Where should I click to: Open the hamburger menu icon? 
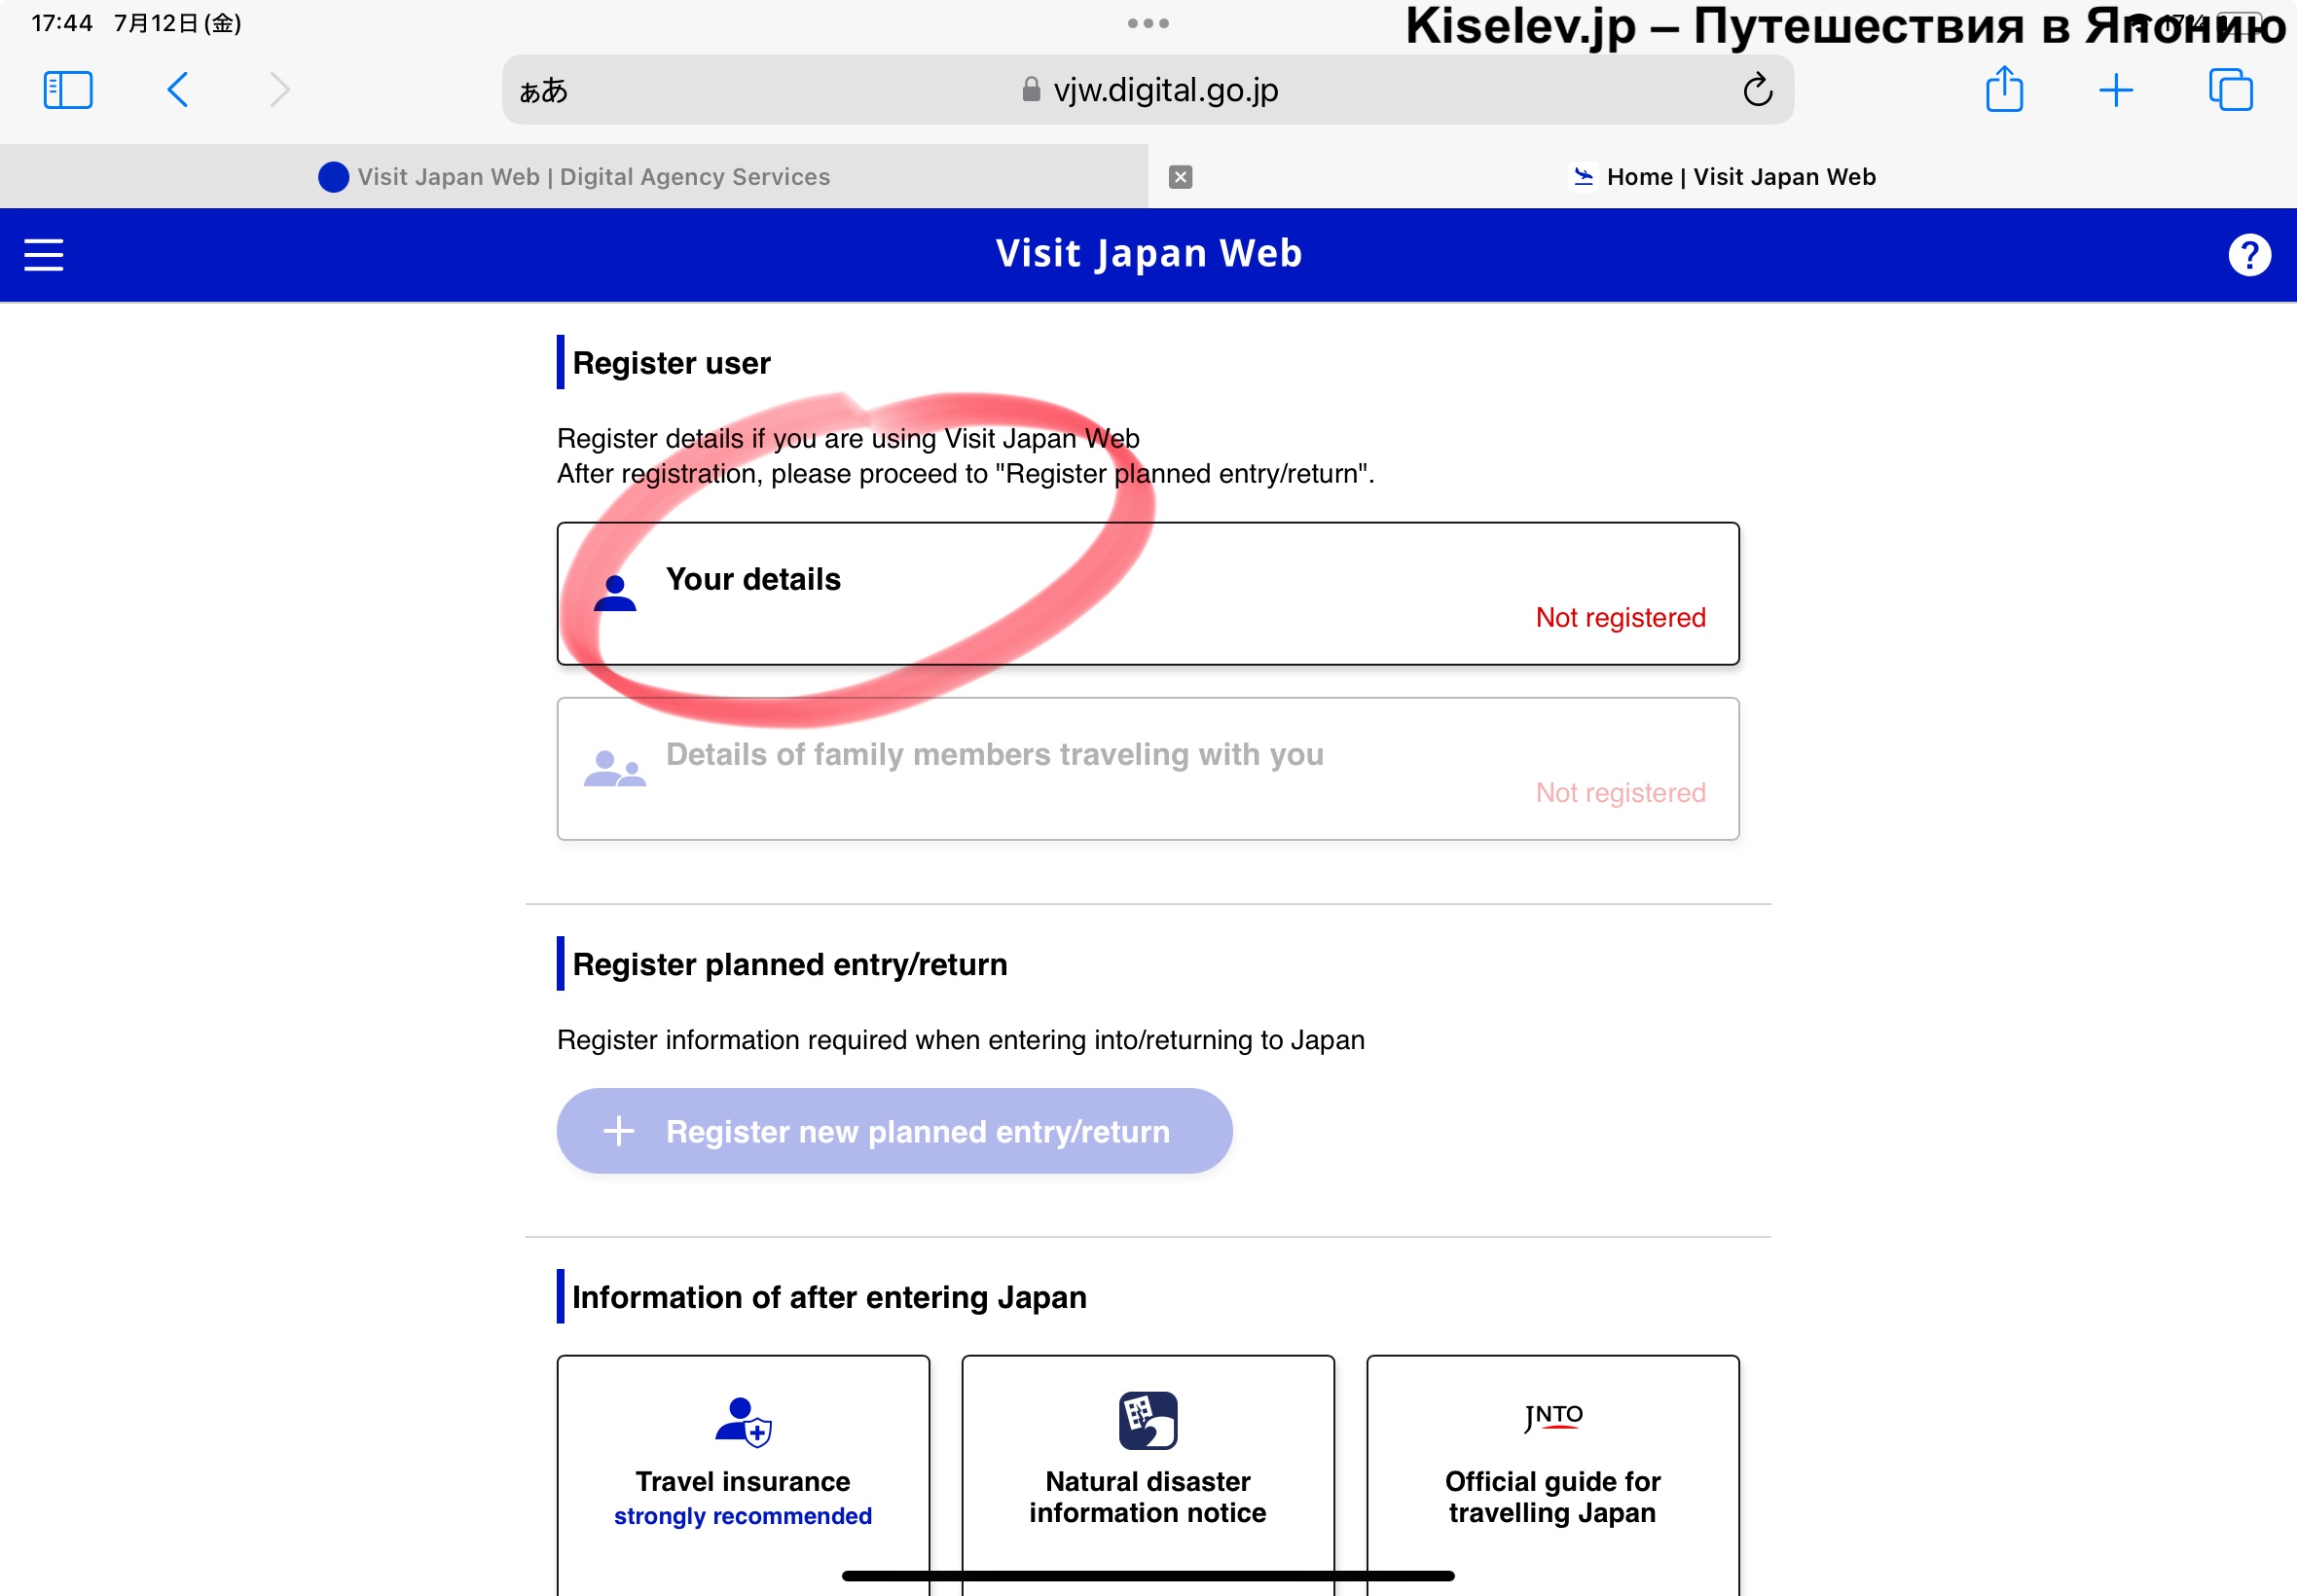(x=44, y=254)
